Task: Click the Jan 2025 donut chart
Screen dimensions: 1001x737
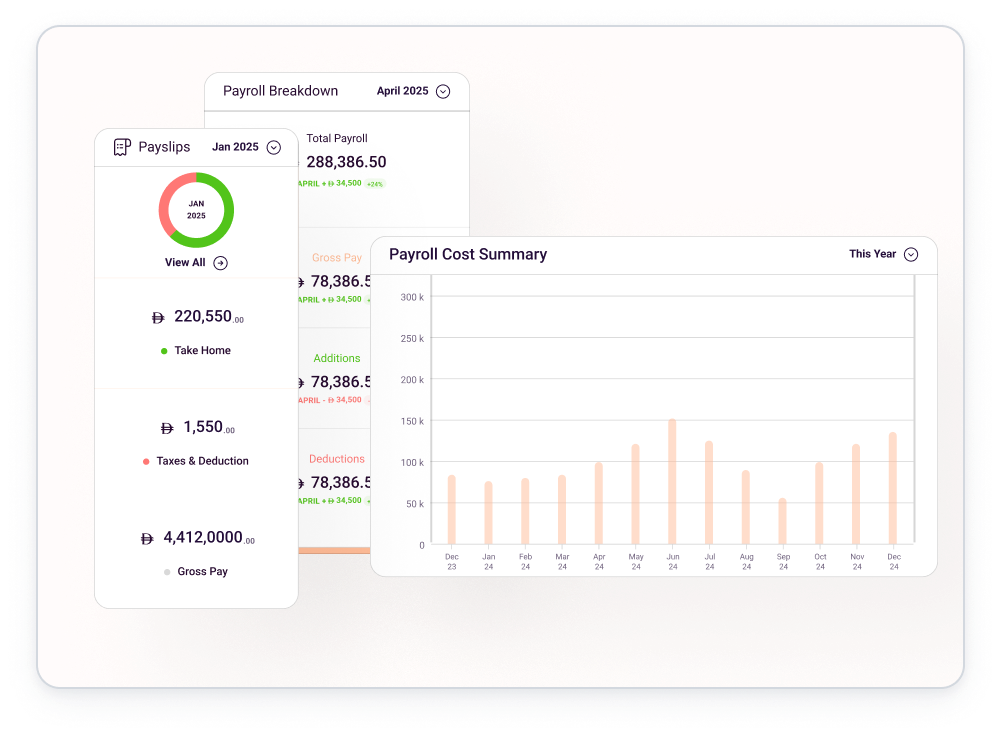Action: [x=196, y=210]
